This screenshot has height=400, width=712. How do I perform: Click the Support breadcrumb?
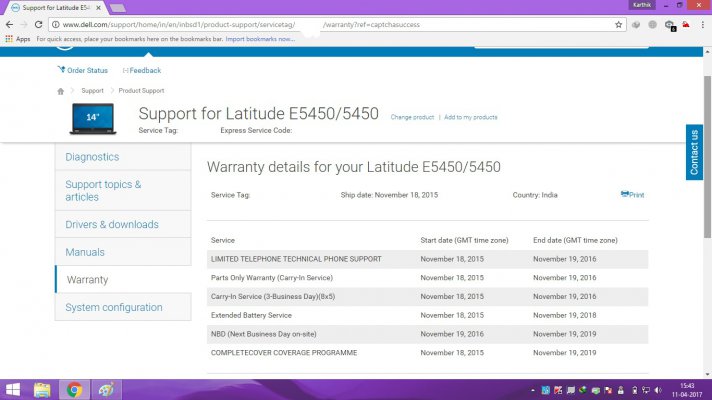pos(92,91)
